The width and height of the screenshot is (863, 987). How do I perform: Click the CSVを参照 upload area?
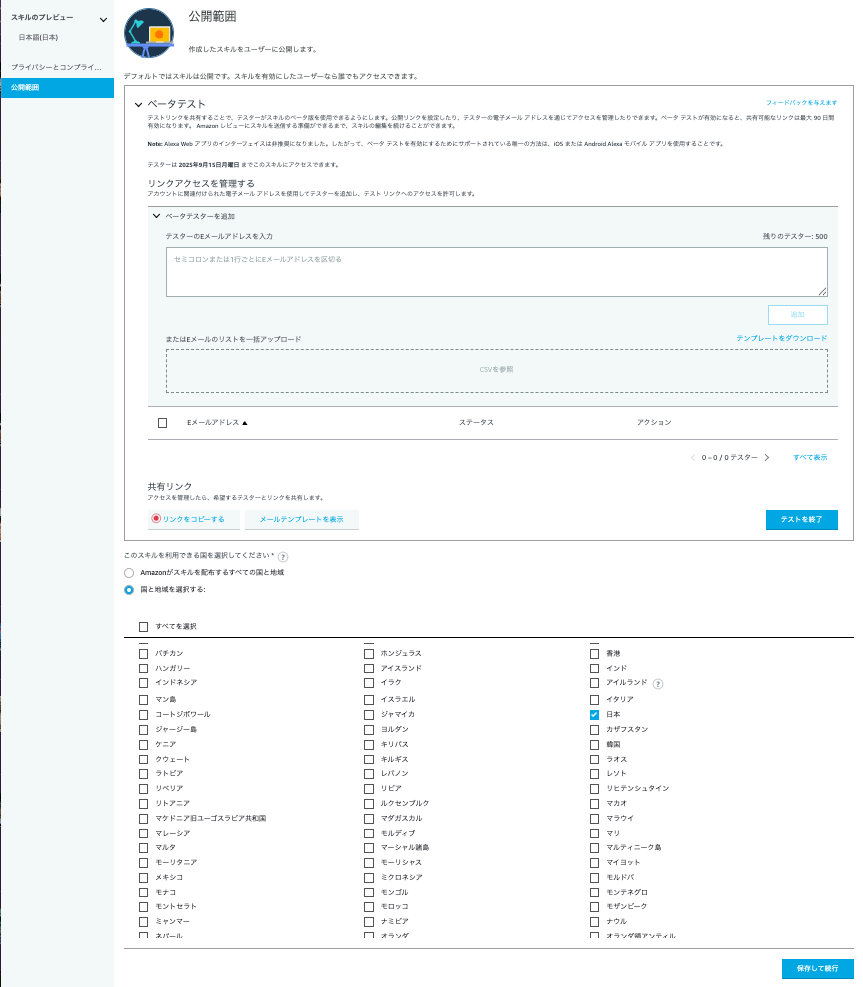498,370
